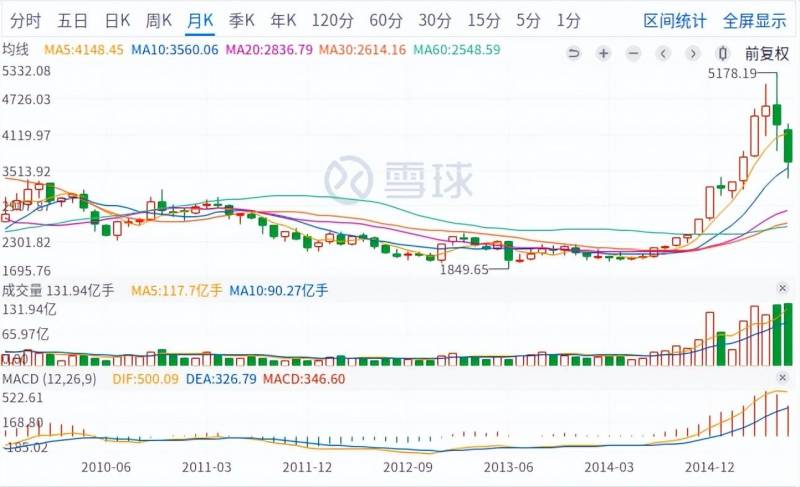Click the 522.61 MACD axis label
800x487 pixels.
click(23, 398)
